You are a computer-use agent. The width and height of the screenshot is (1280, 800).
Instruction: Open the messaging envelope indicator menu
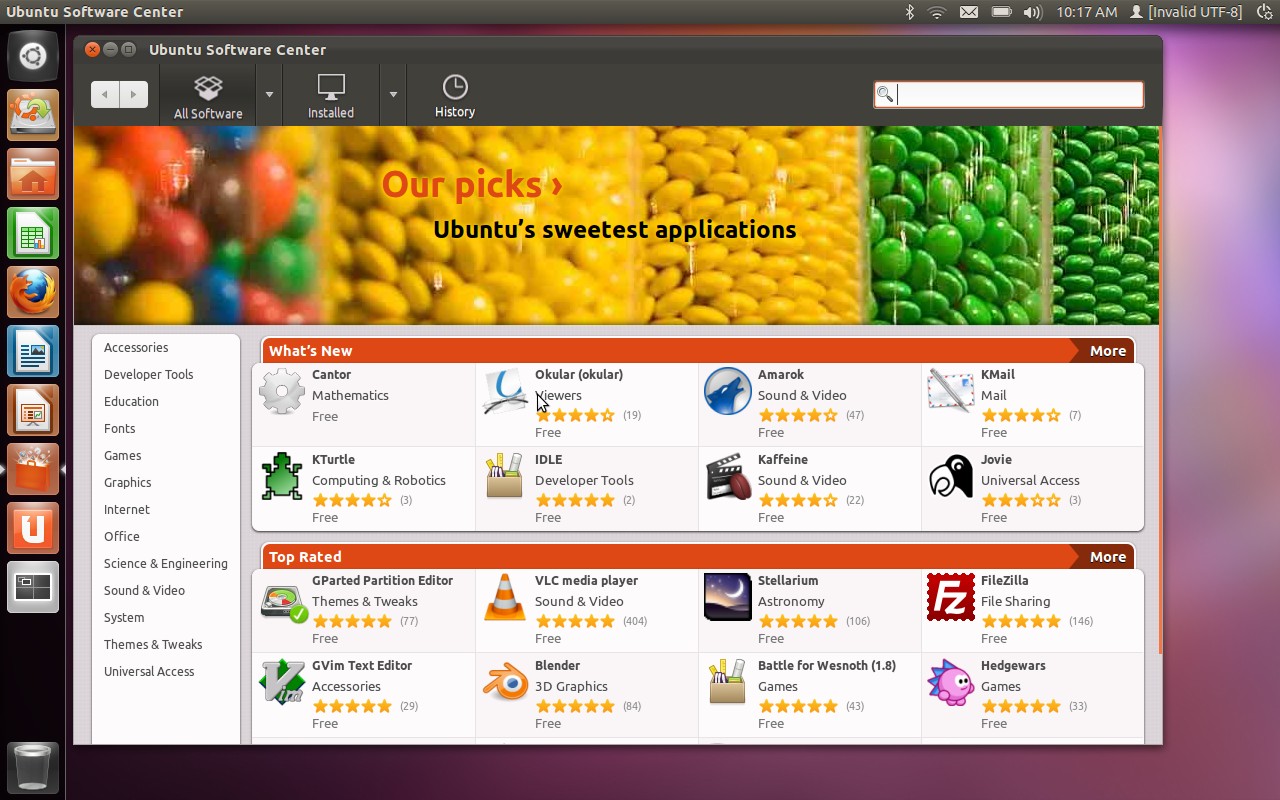(968, 12)
